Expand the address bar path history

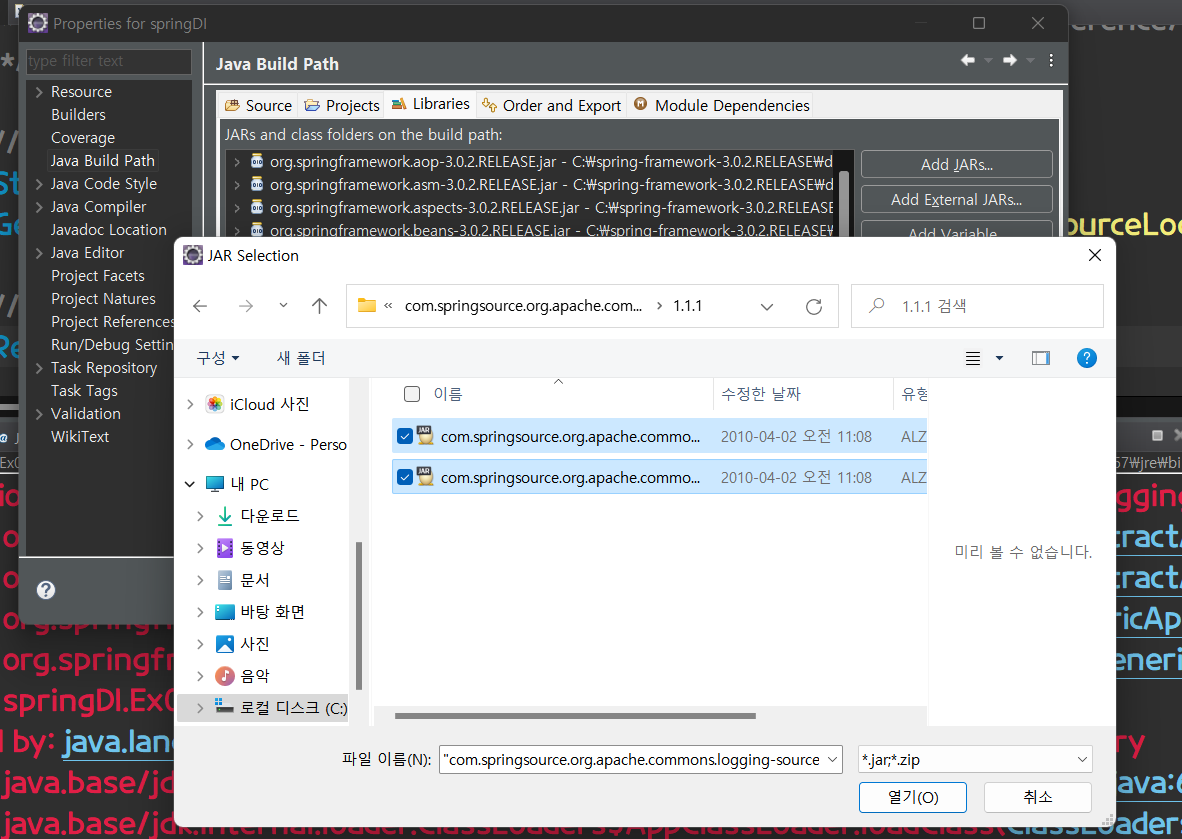[767, 306]
